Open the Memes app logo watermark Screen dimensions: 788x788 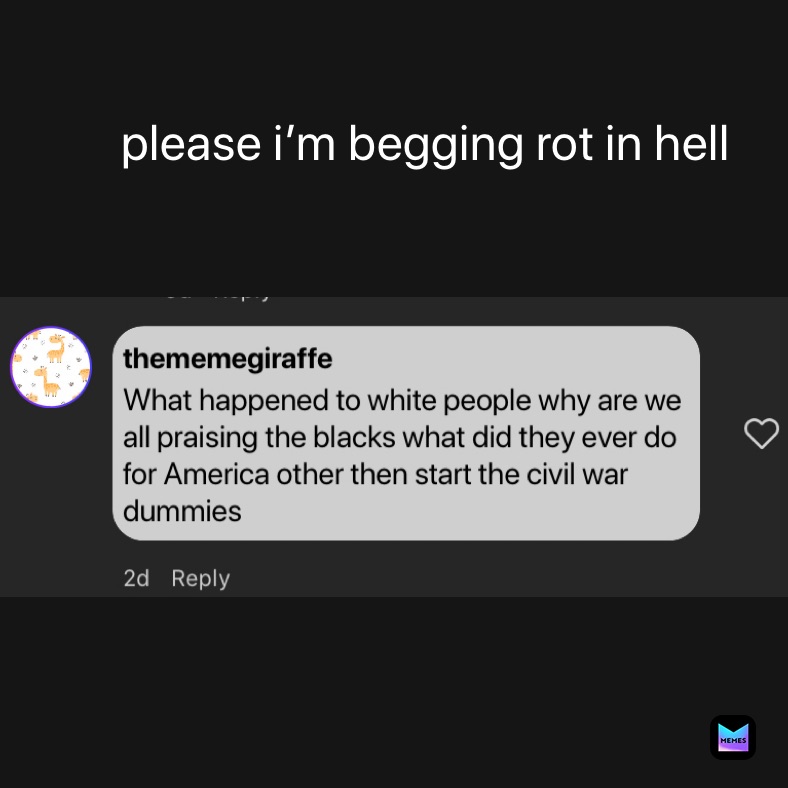[733, 737]
